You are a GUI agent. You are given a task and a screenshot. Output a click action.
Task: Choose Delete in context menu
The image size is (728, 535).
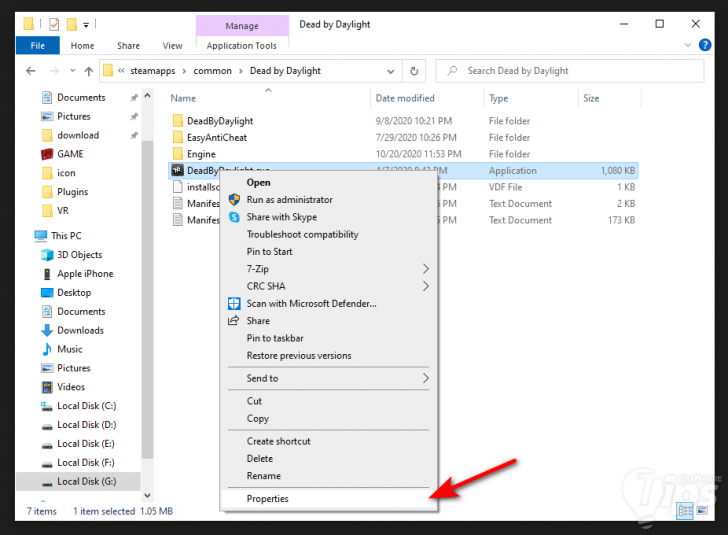[x=329, y=458]
